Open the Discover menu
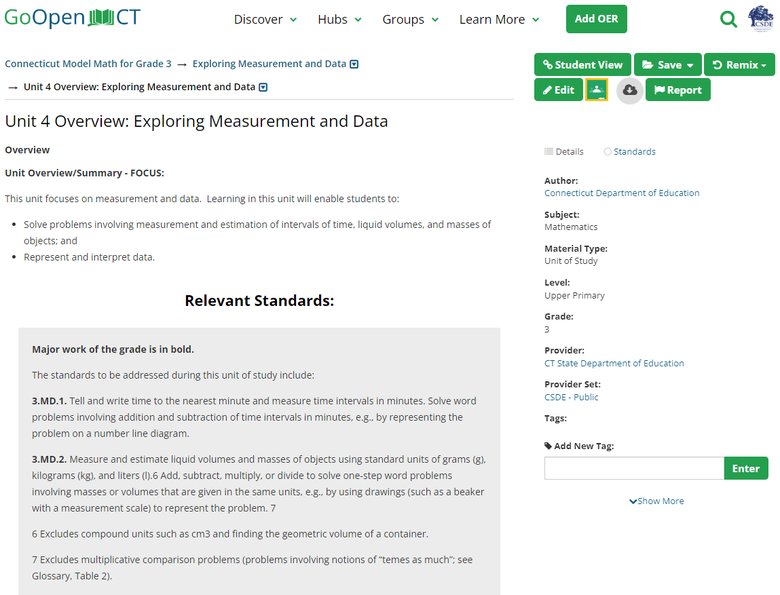Screen dimensions: 780x595 (265, 20)
